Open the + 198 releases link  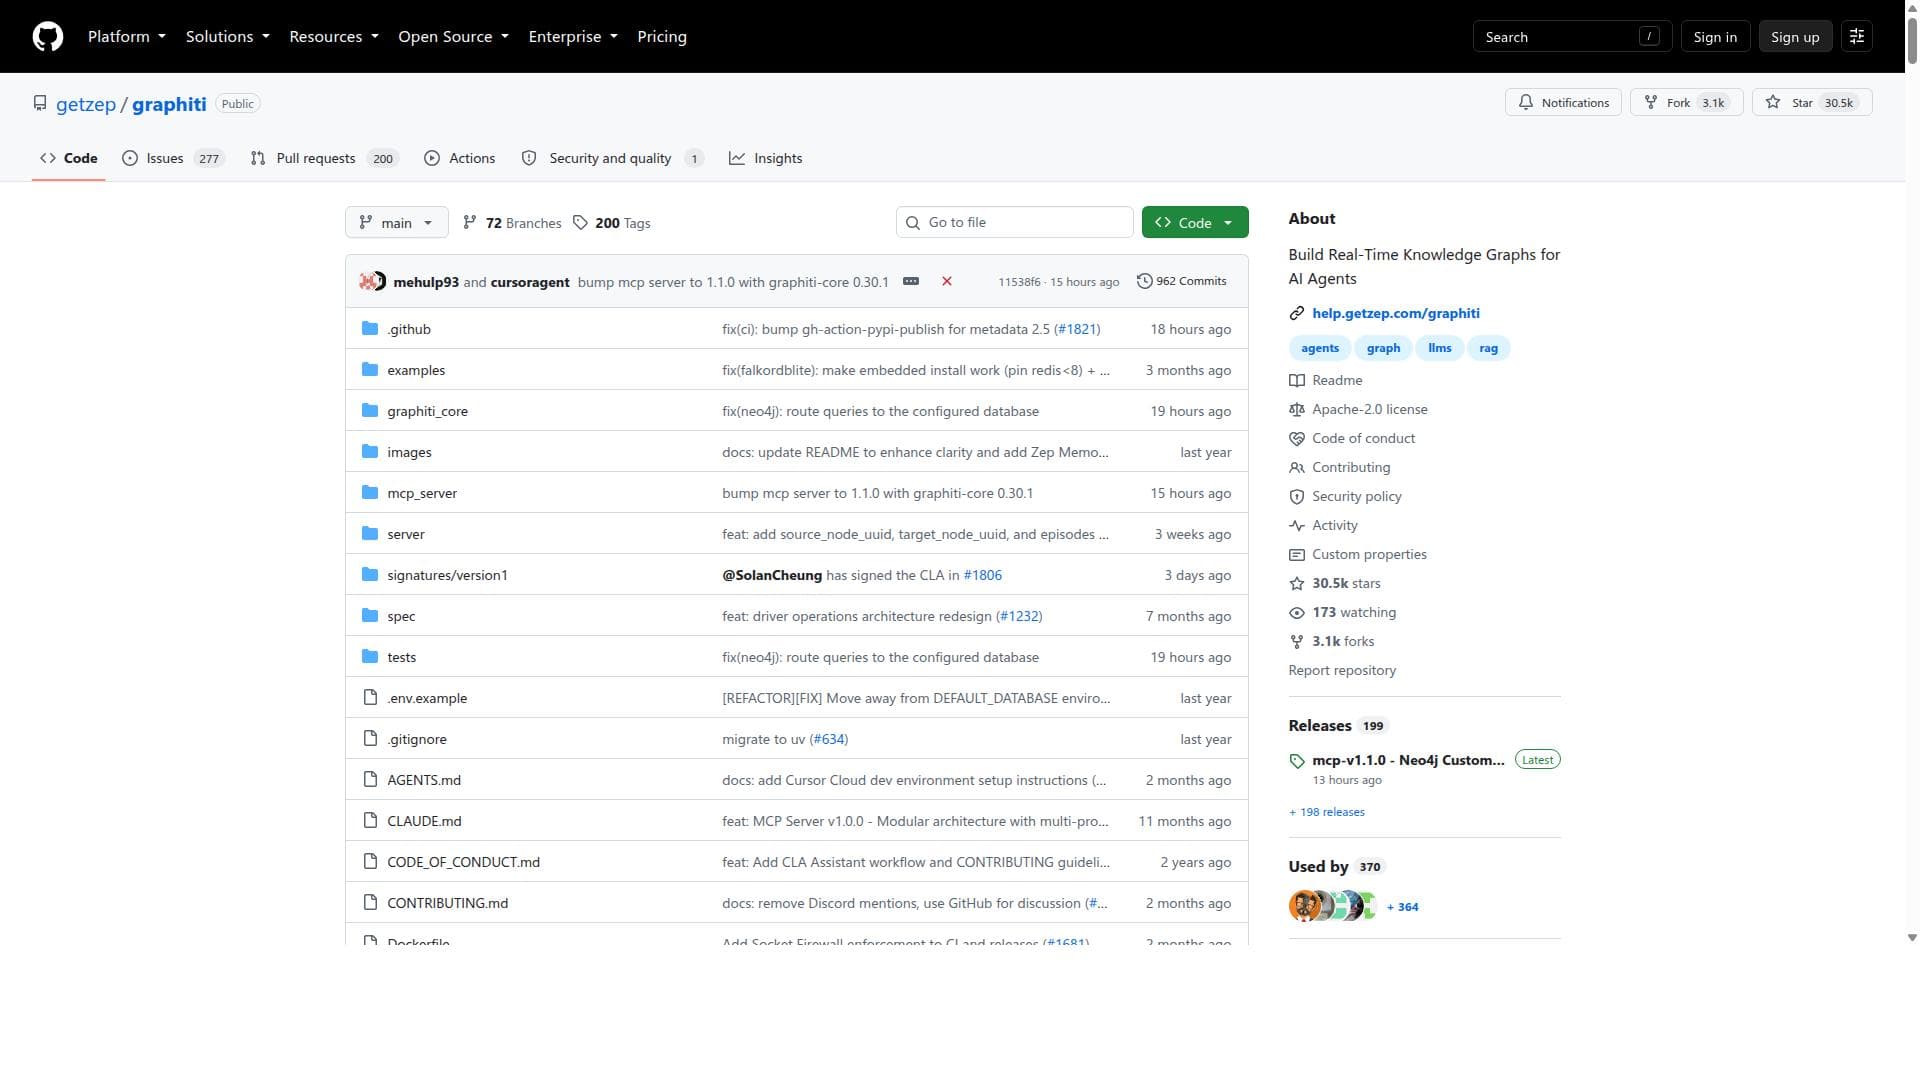[1326, 813]
